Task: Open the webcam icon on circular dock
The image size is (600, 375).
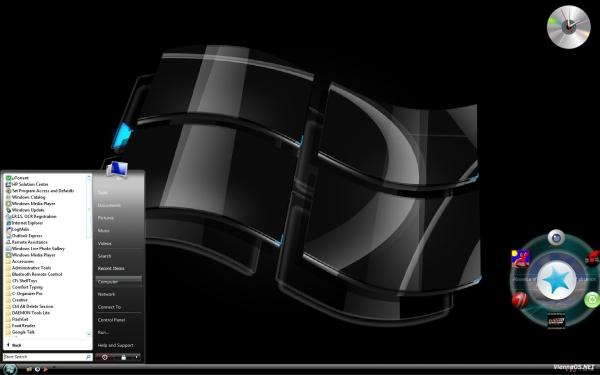Action: point(556,238)
